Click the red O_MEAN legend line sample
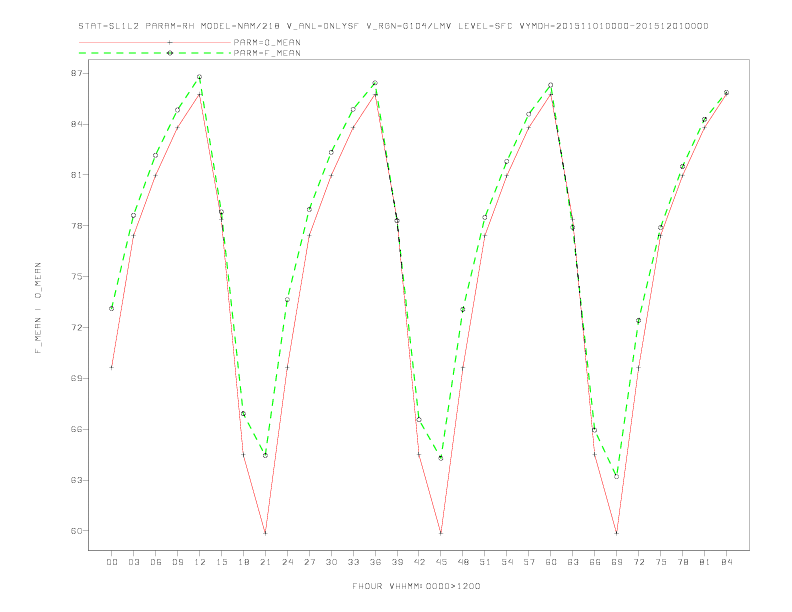This screenshot has width=792, height=612. [155, 42]
